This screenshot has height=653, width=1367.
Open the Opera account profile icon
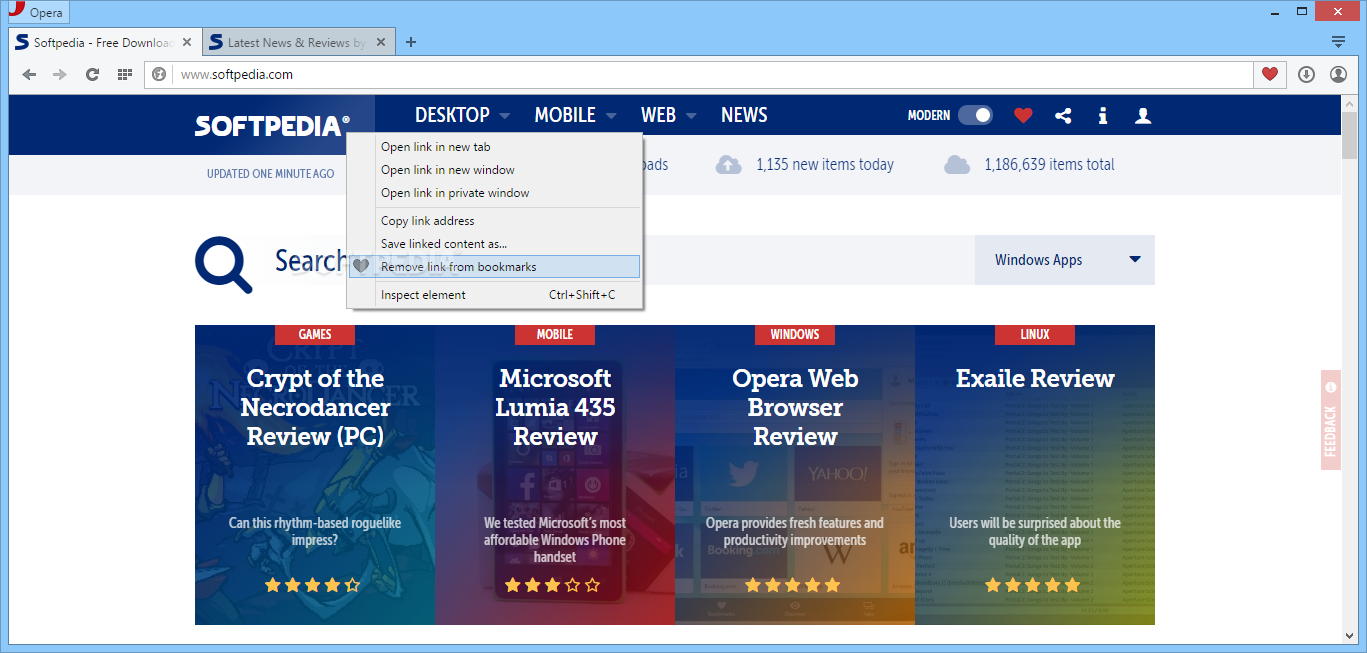(x=1338, y=74)
